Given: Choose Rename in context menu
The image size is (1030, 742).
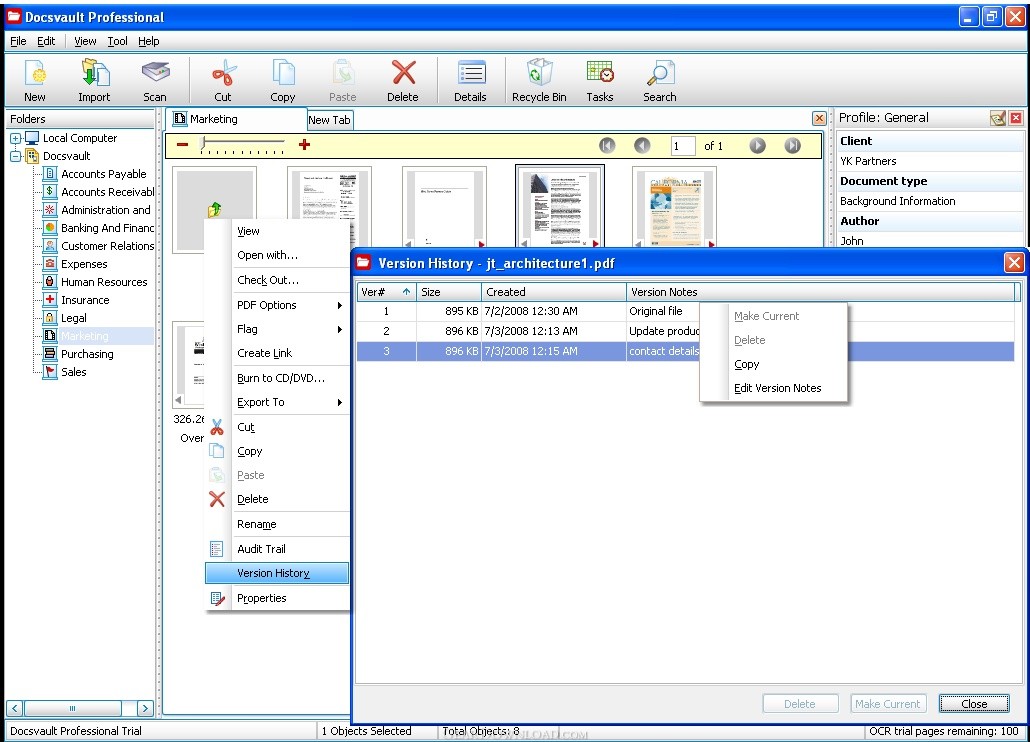Looking at the screenshot, I should 277,525.
